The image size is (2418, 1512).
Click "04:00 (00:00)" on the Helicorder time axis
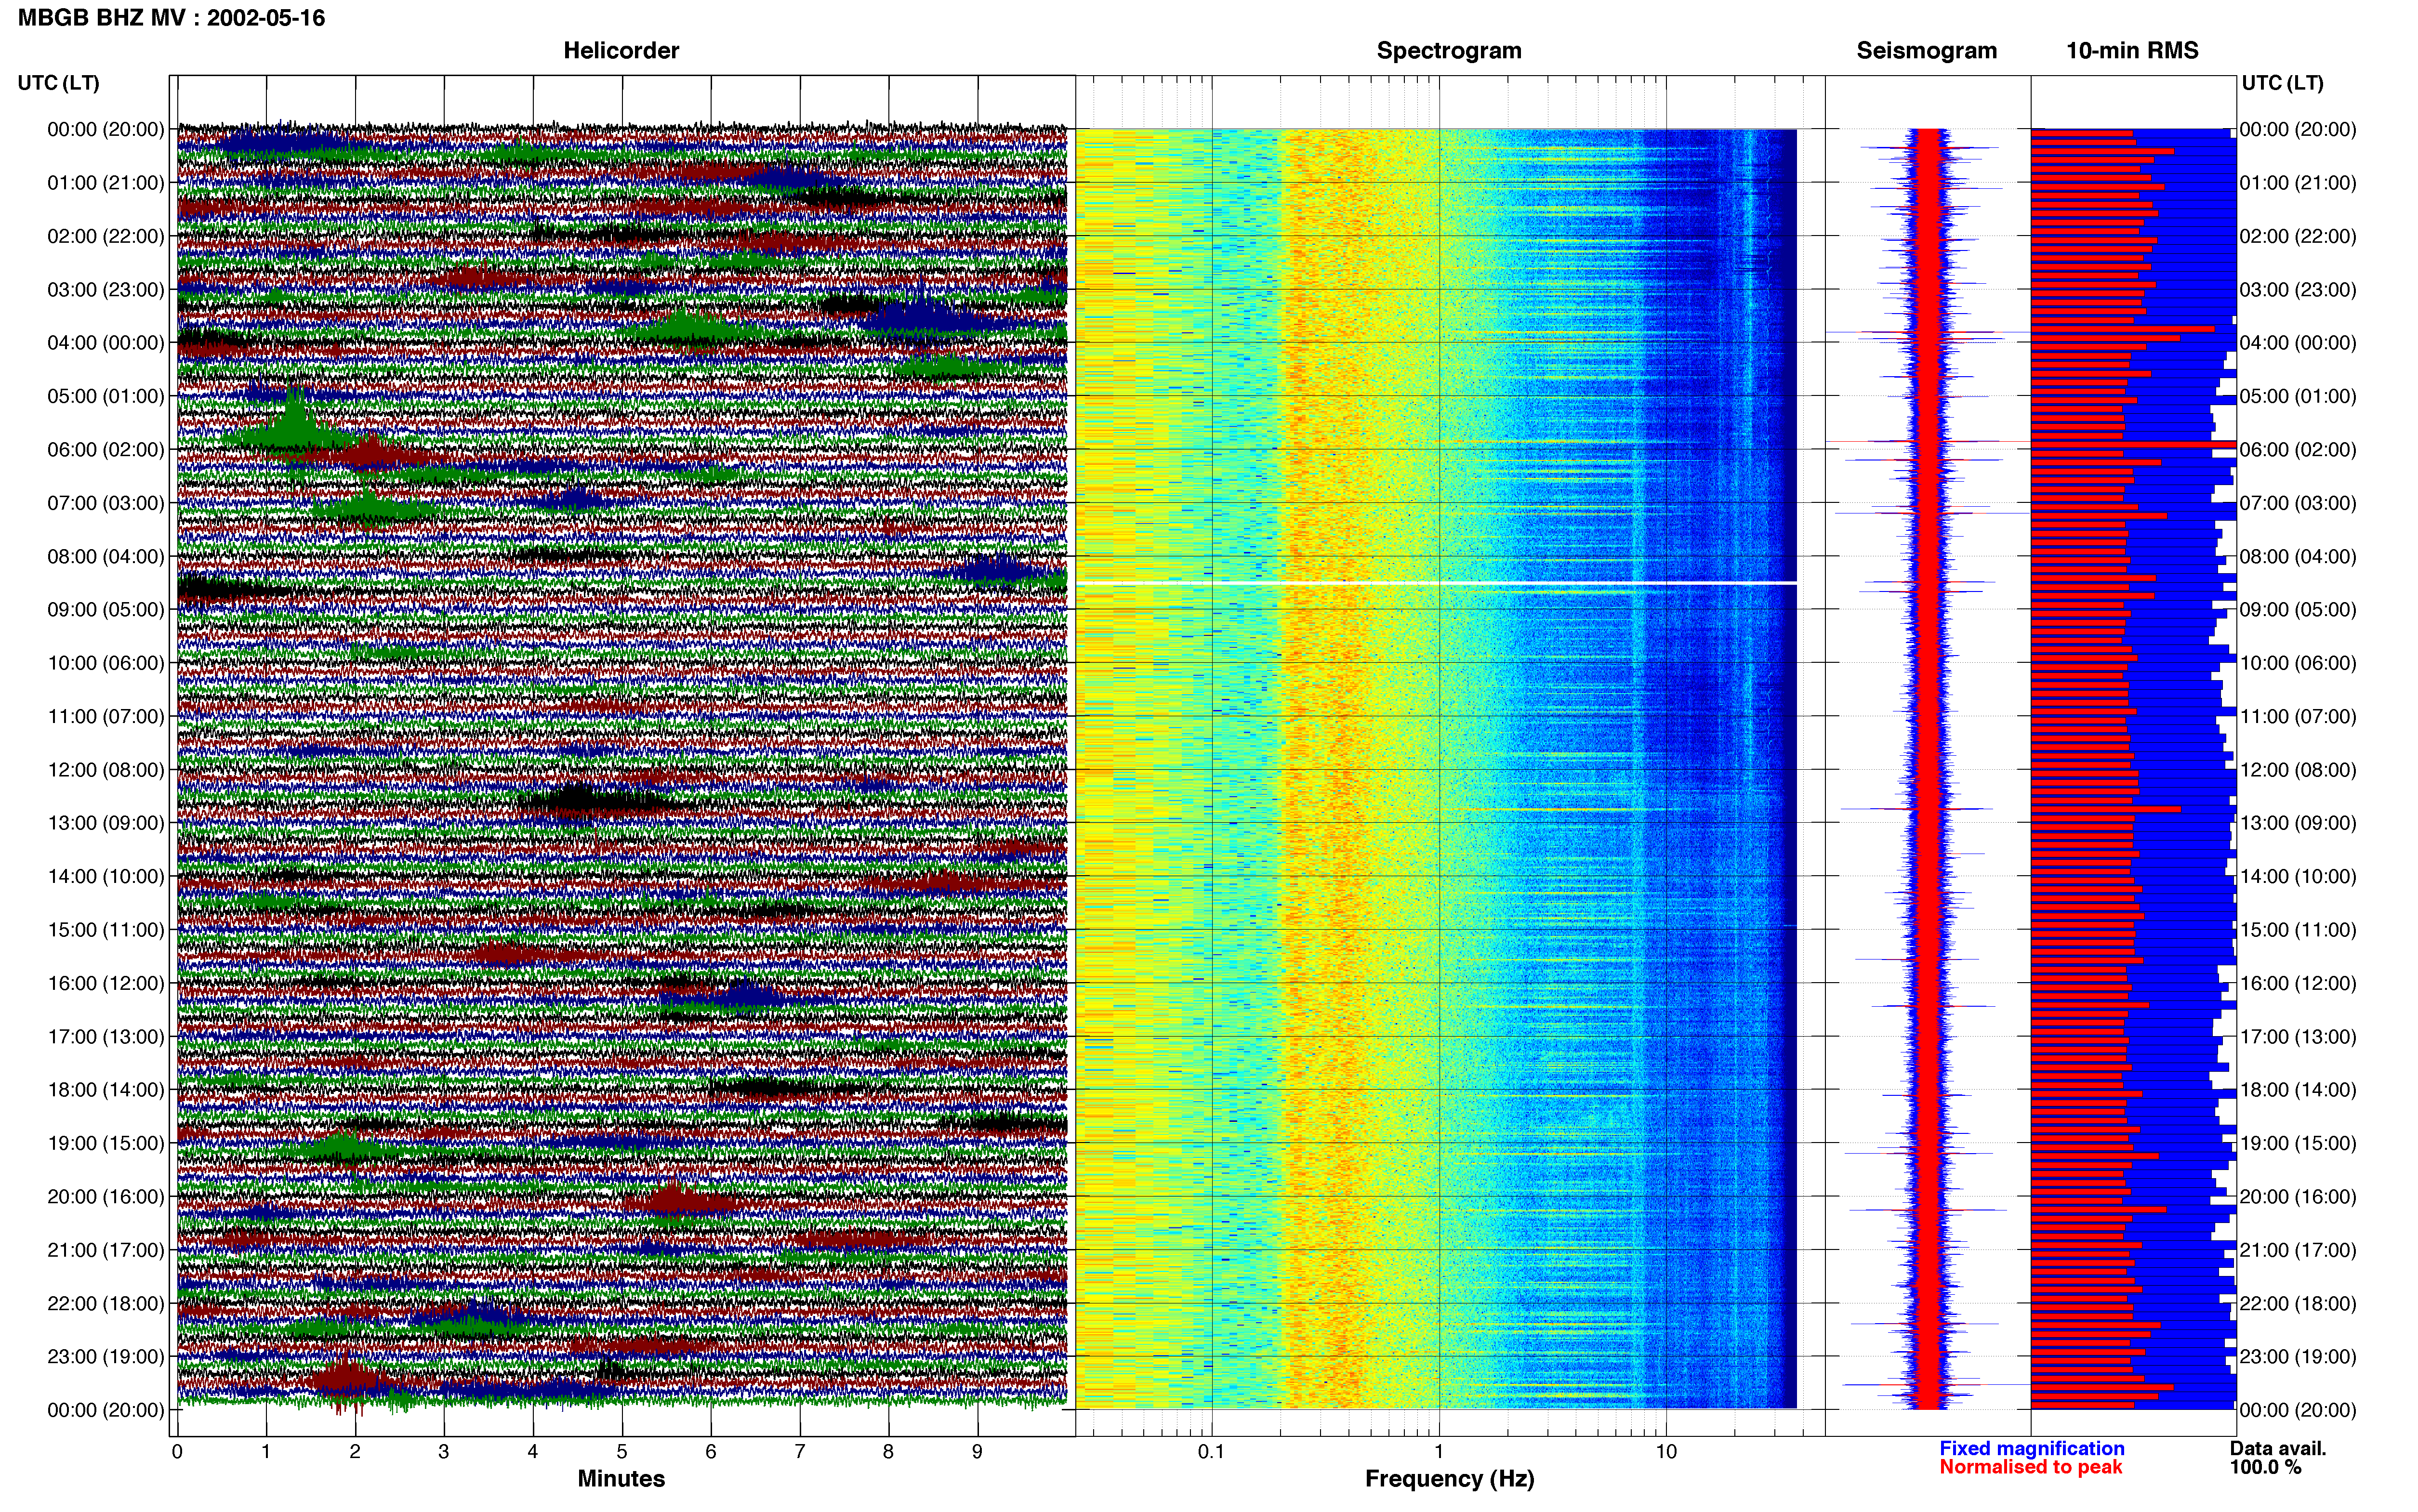[x=106, y=343]
